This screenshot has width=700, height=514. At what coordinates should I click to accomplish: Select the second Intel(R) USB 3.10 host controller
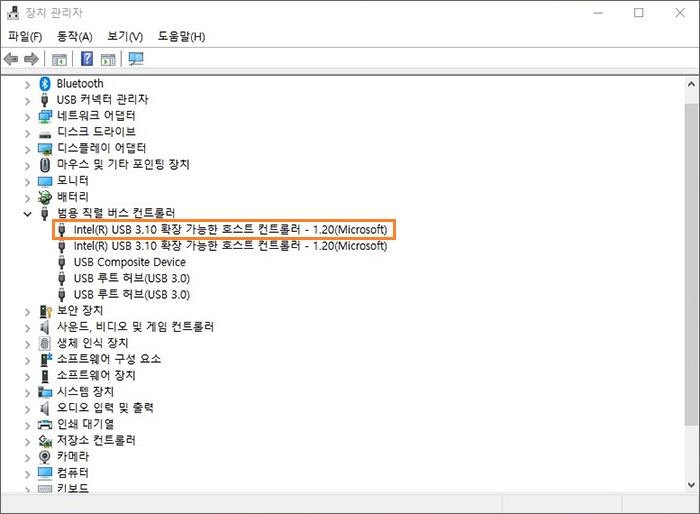pyautogui.click(x=230, y=246)
